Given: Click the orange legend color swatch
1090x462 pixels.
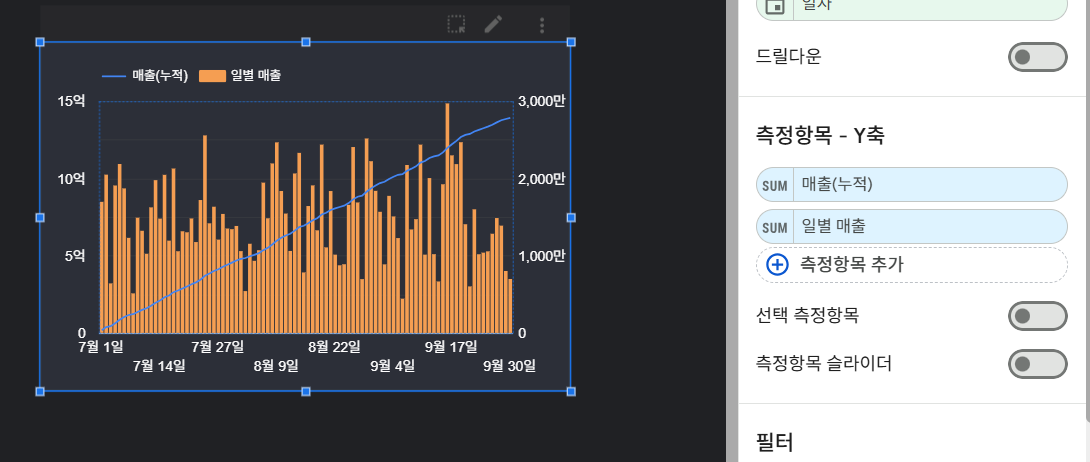Looking at the screenshot, I should [x=213, y=76].
